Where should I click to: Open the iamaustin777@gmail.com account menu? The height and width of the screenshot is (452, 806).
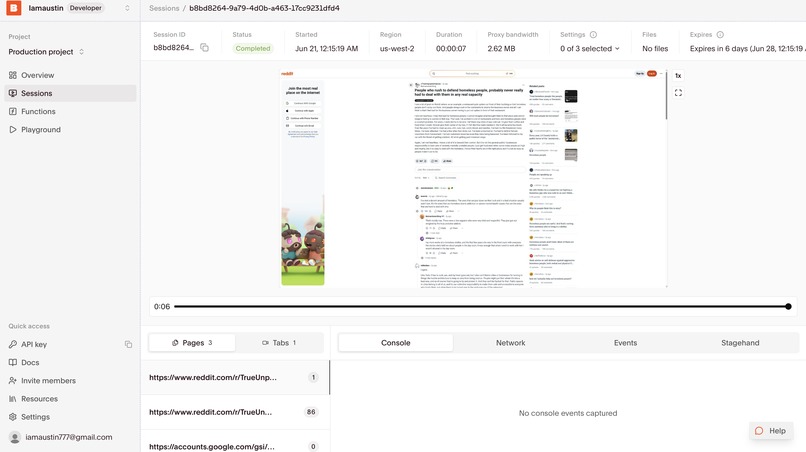pyautogui.click(x=68, y=437)
